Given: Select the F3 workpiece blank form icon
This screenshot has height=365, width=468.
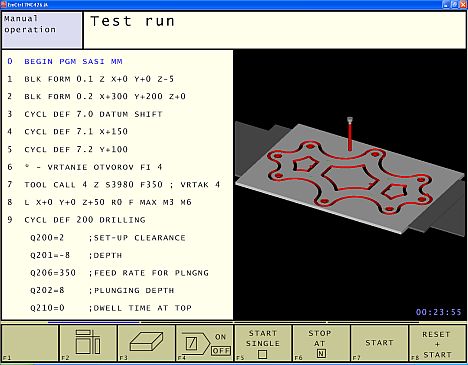Looking at the screenshot, I should tap(146, 343).
